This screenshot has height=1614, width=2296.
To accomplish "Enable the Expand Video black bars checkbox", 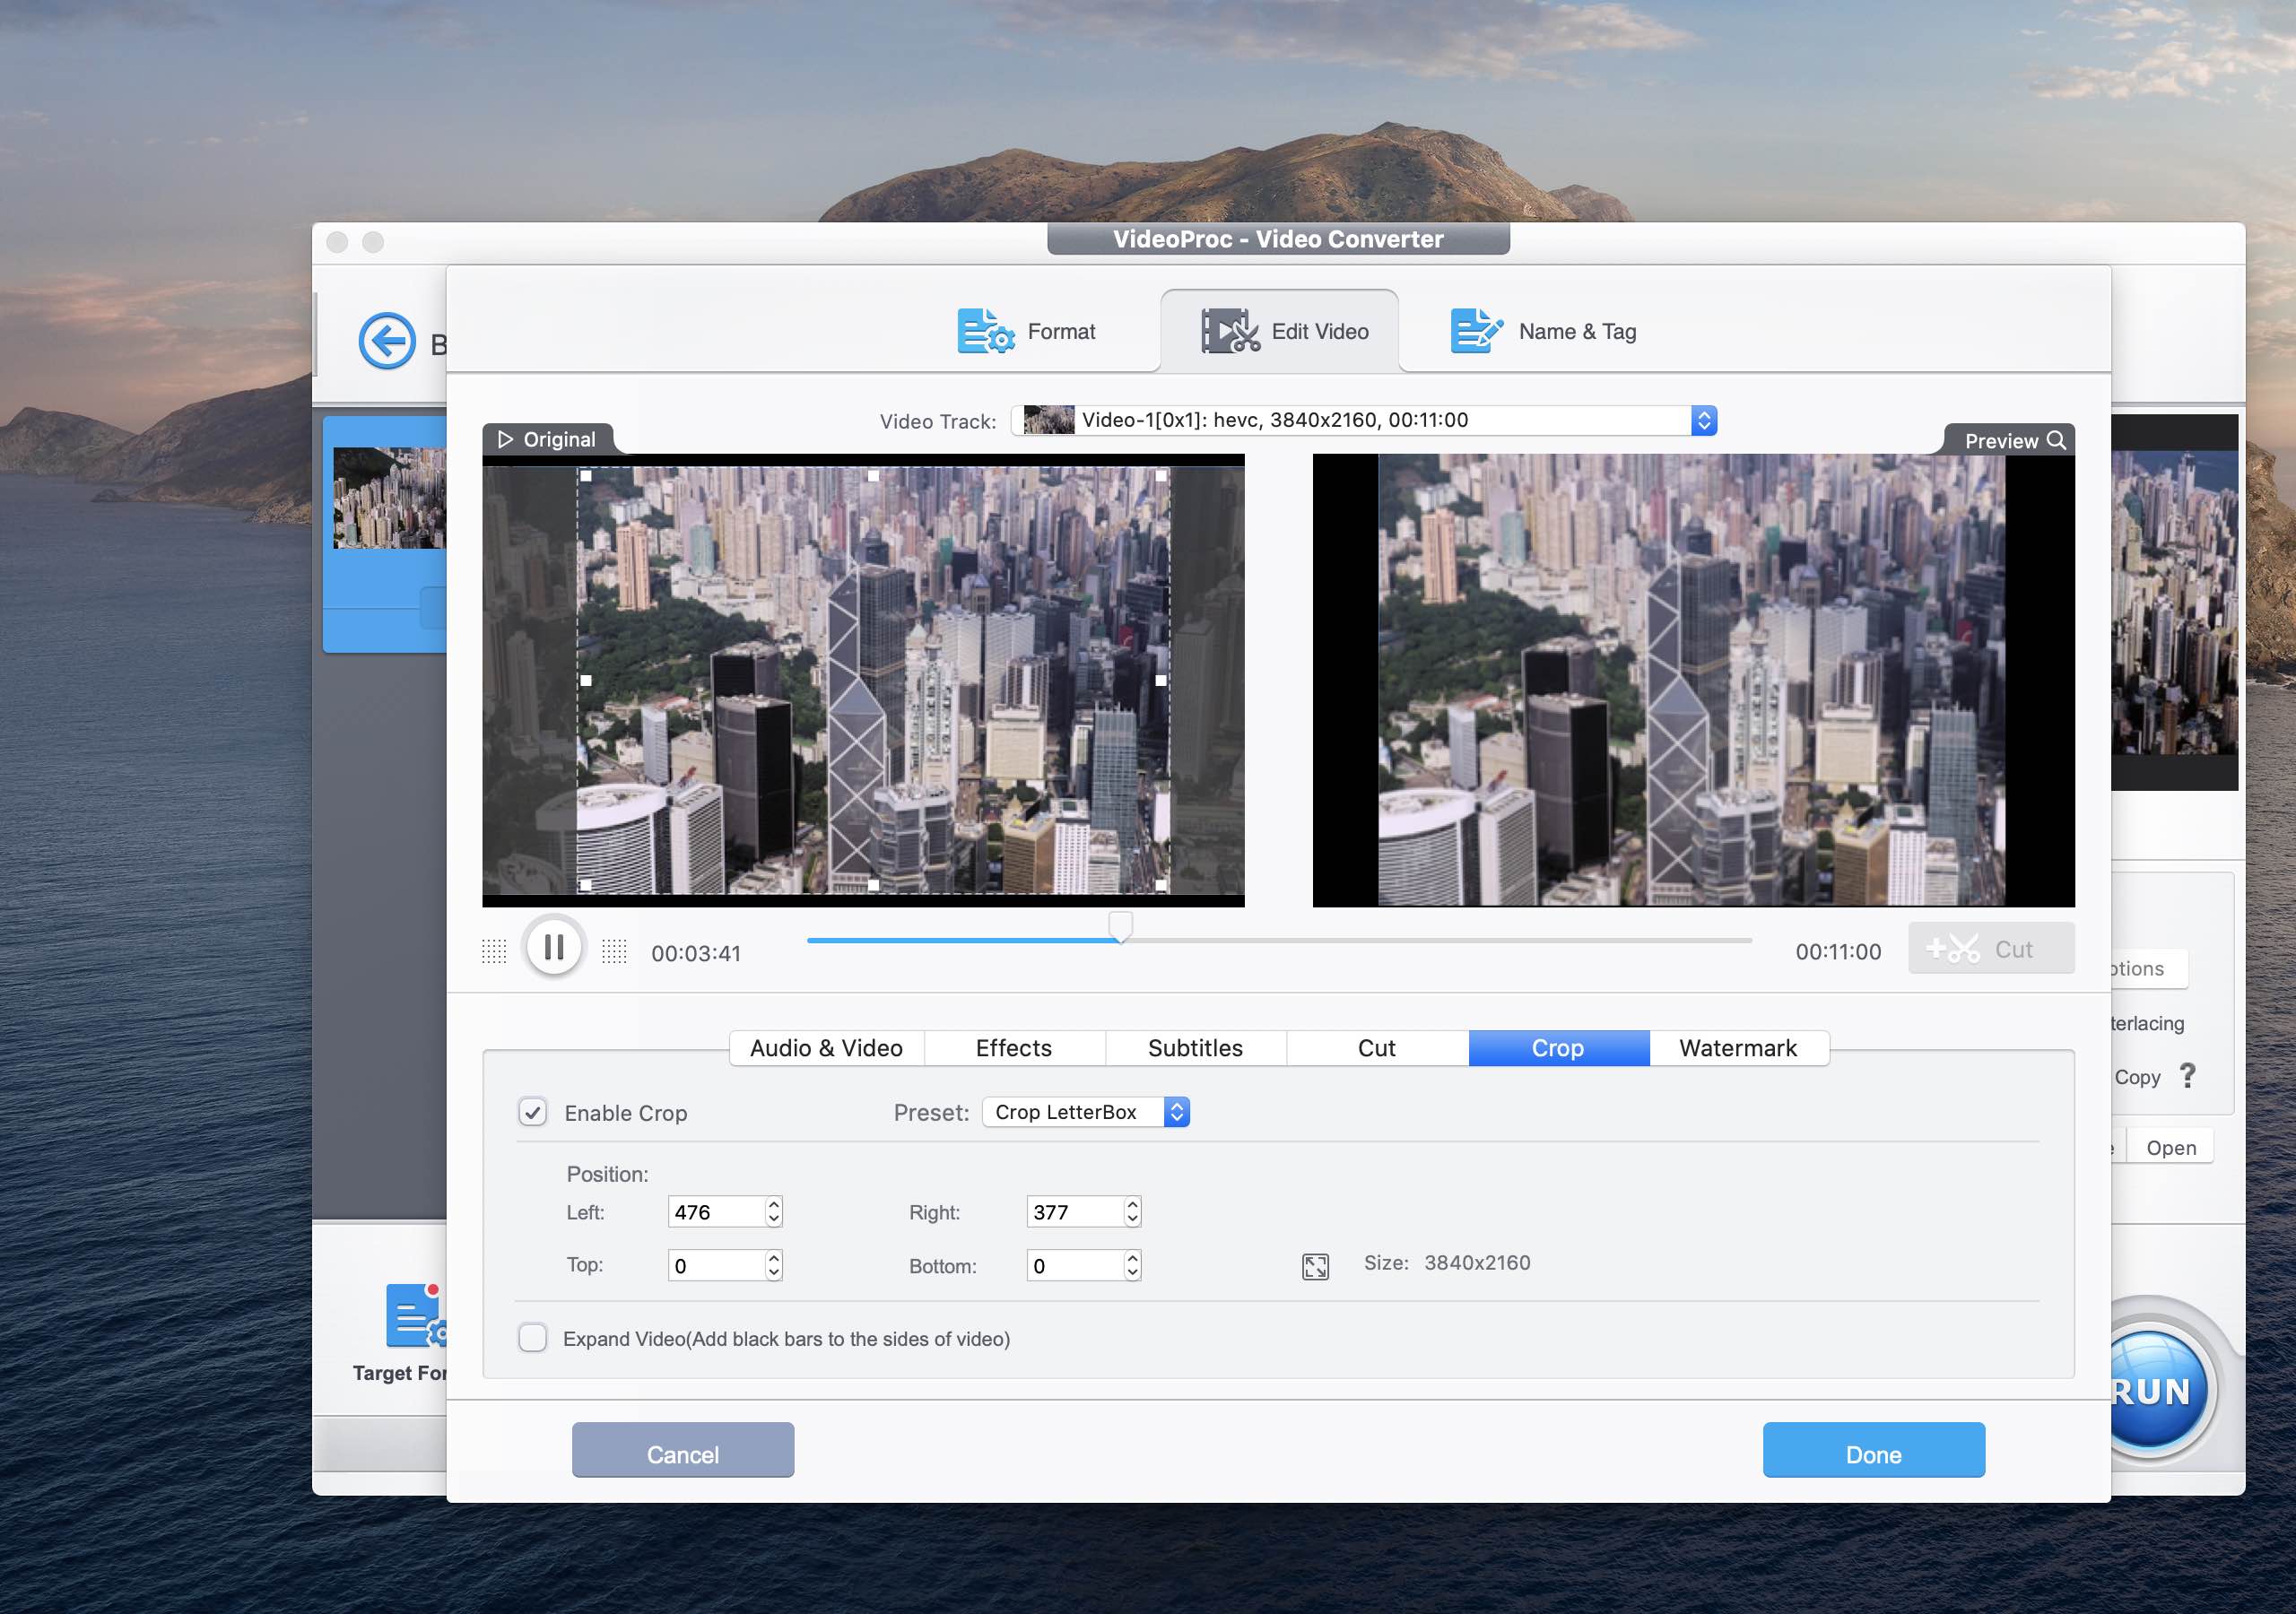I will (x=533, y=1337).
